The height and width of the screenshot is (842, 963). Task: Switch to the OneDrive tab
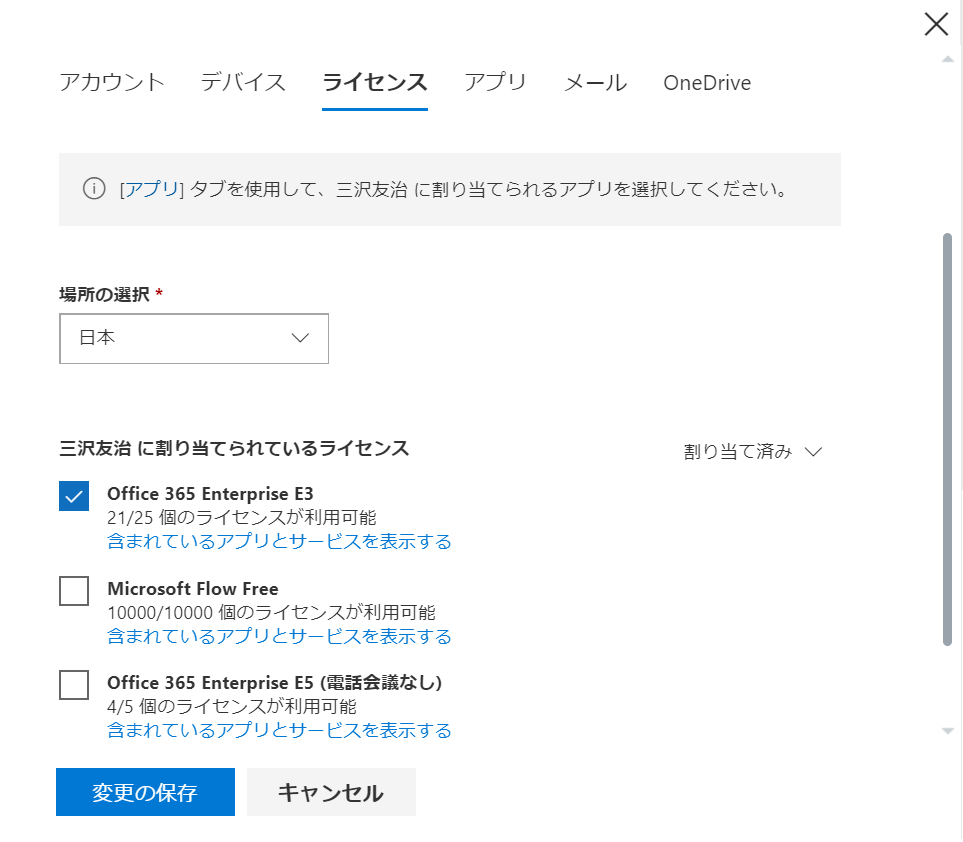click(707, 82)
